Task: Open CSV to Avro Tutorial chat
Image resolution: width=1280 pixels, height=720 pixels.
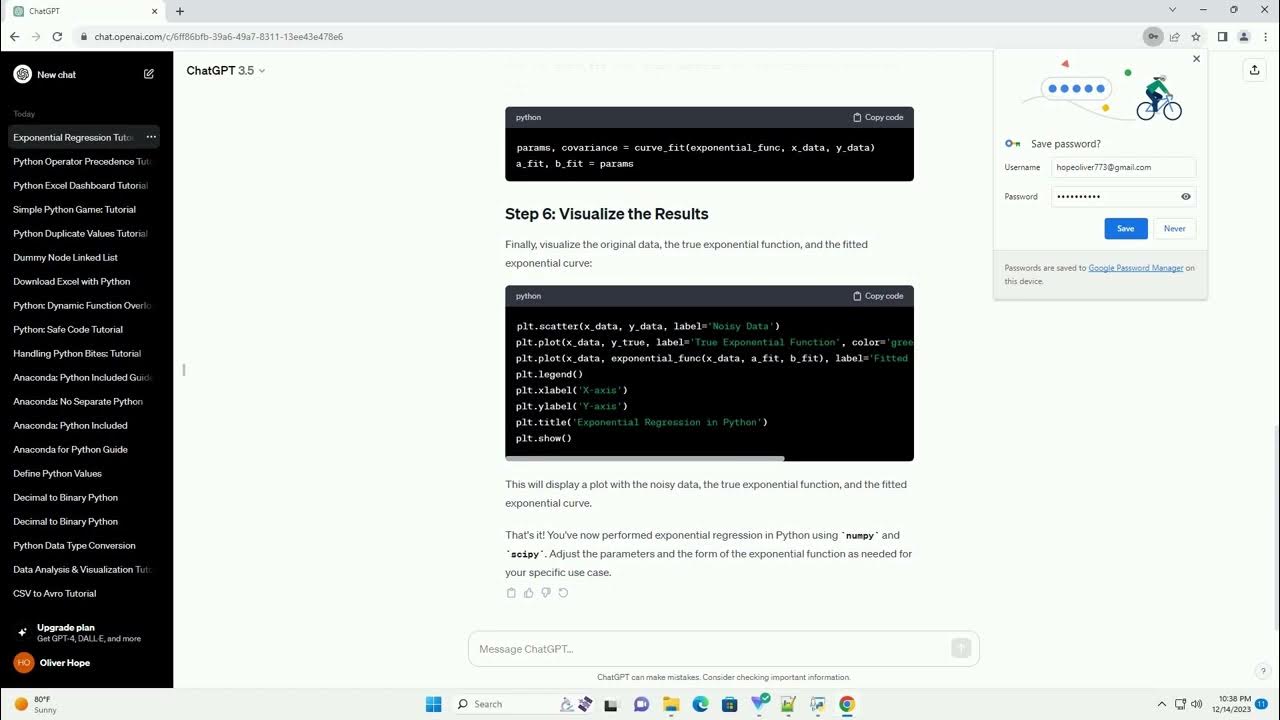Action: pos(82,593)
